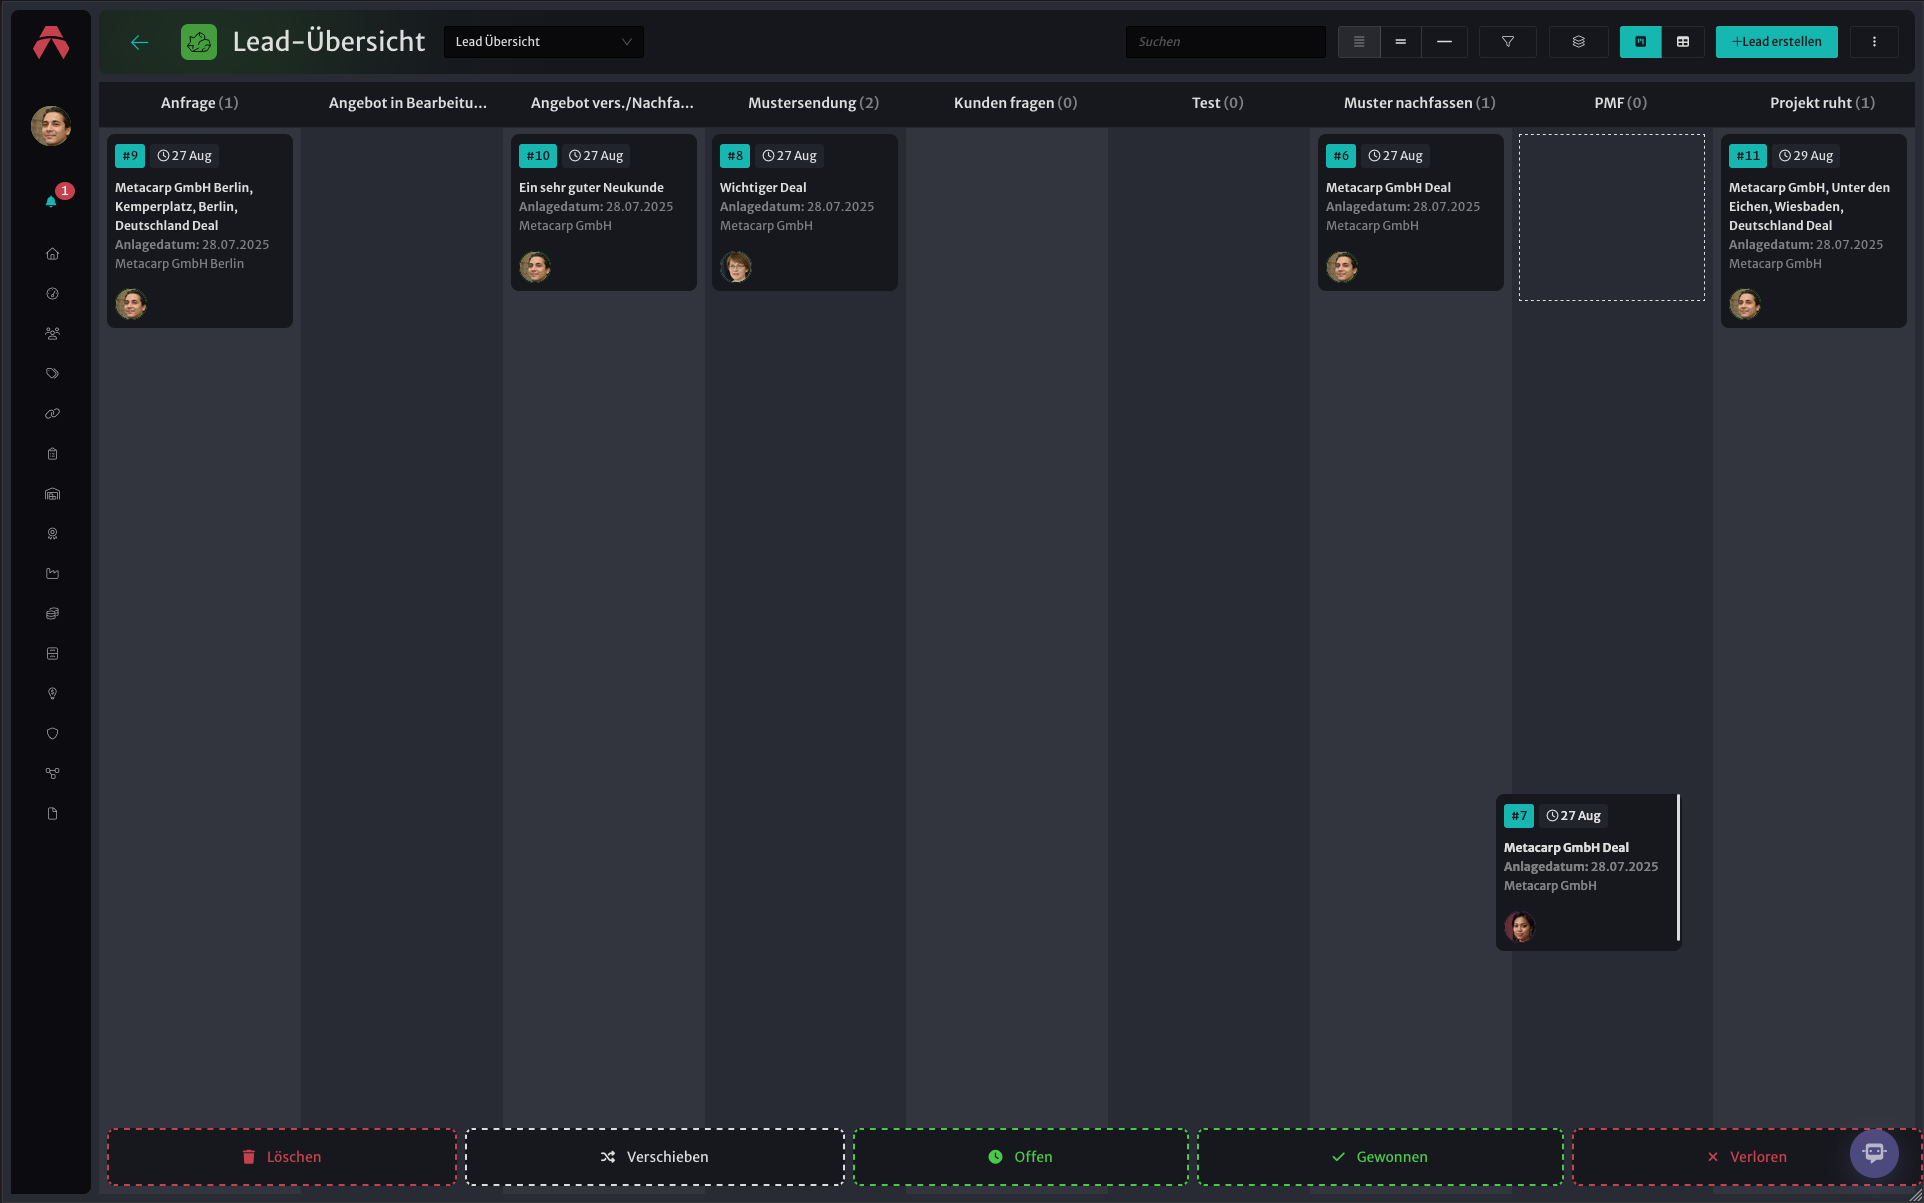Open the warehouse icon in the sidebar

click(52, 494)
